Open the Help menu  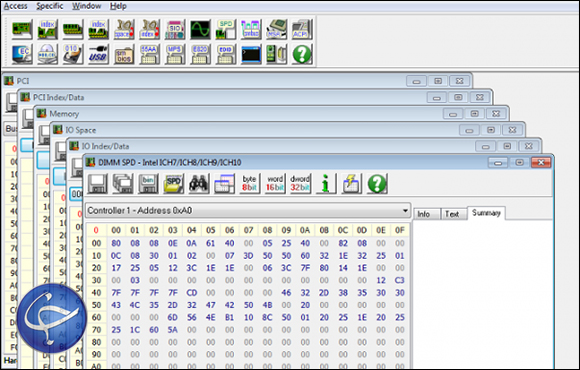coord(118,6)
